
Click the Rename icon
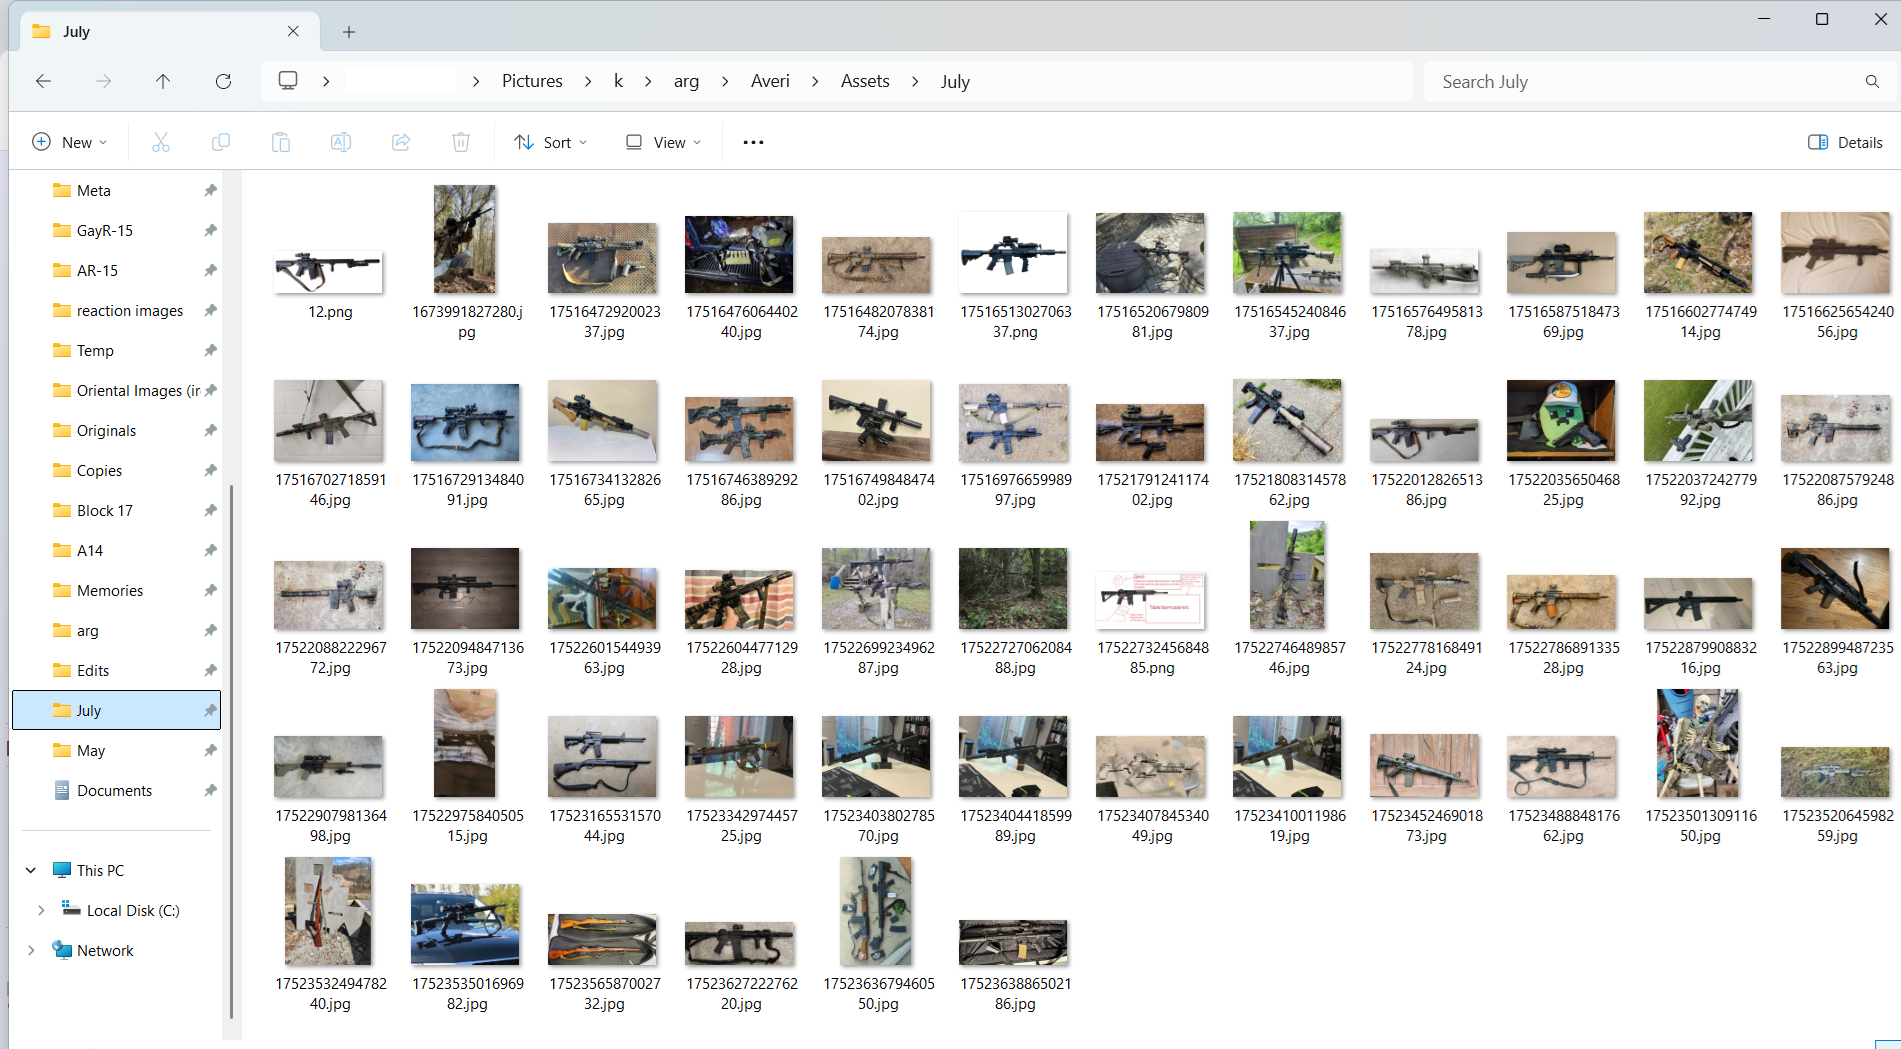click(341, 142)
